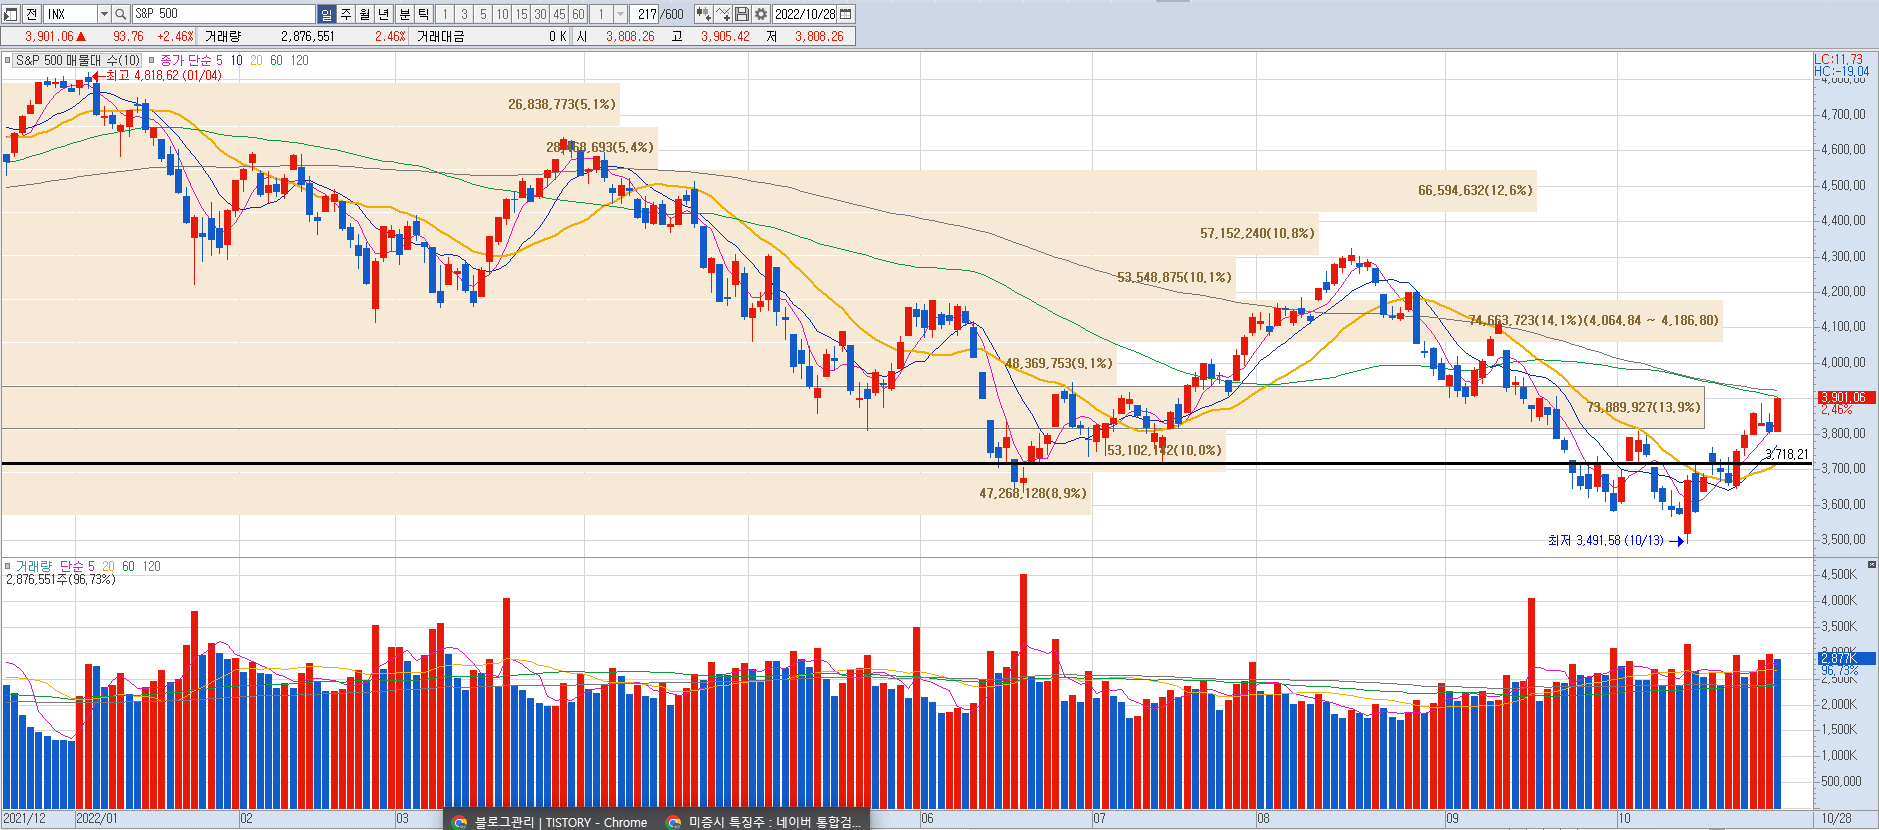Click the 전 (all) button

[x=31, y=14]
